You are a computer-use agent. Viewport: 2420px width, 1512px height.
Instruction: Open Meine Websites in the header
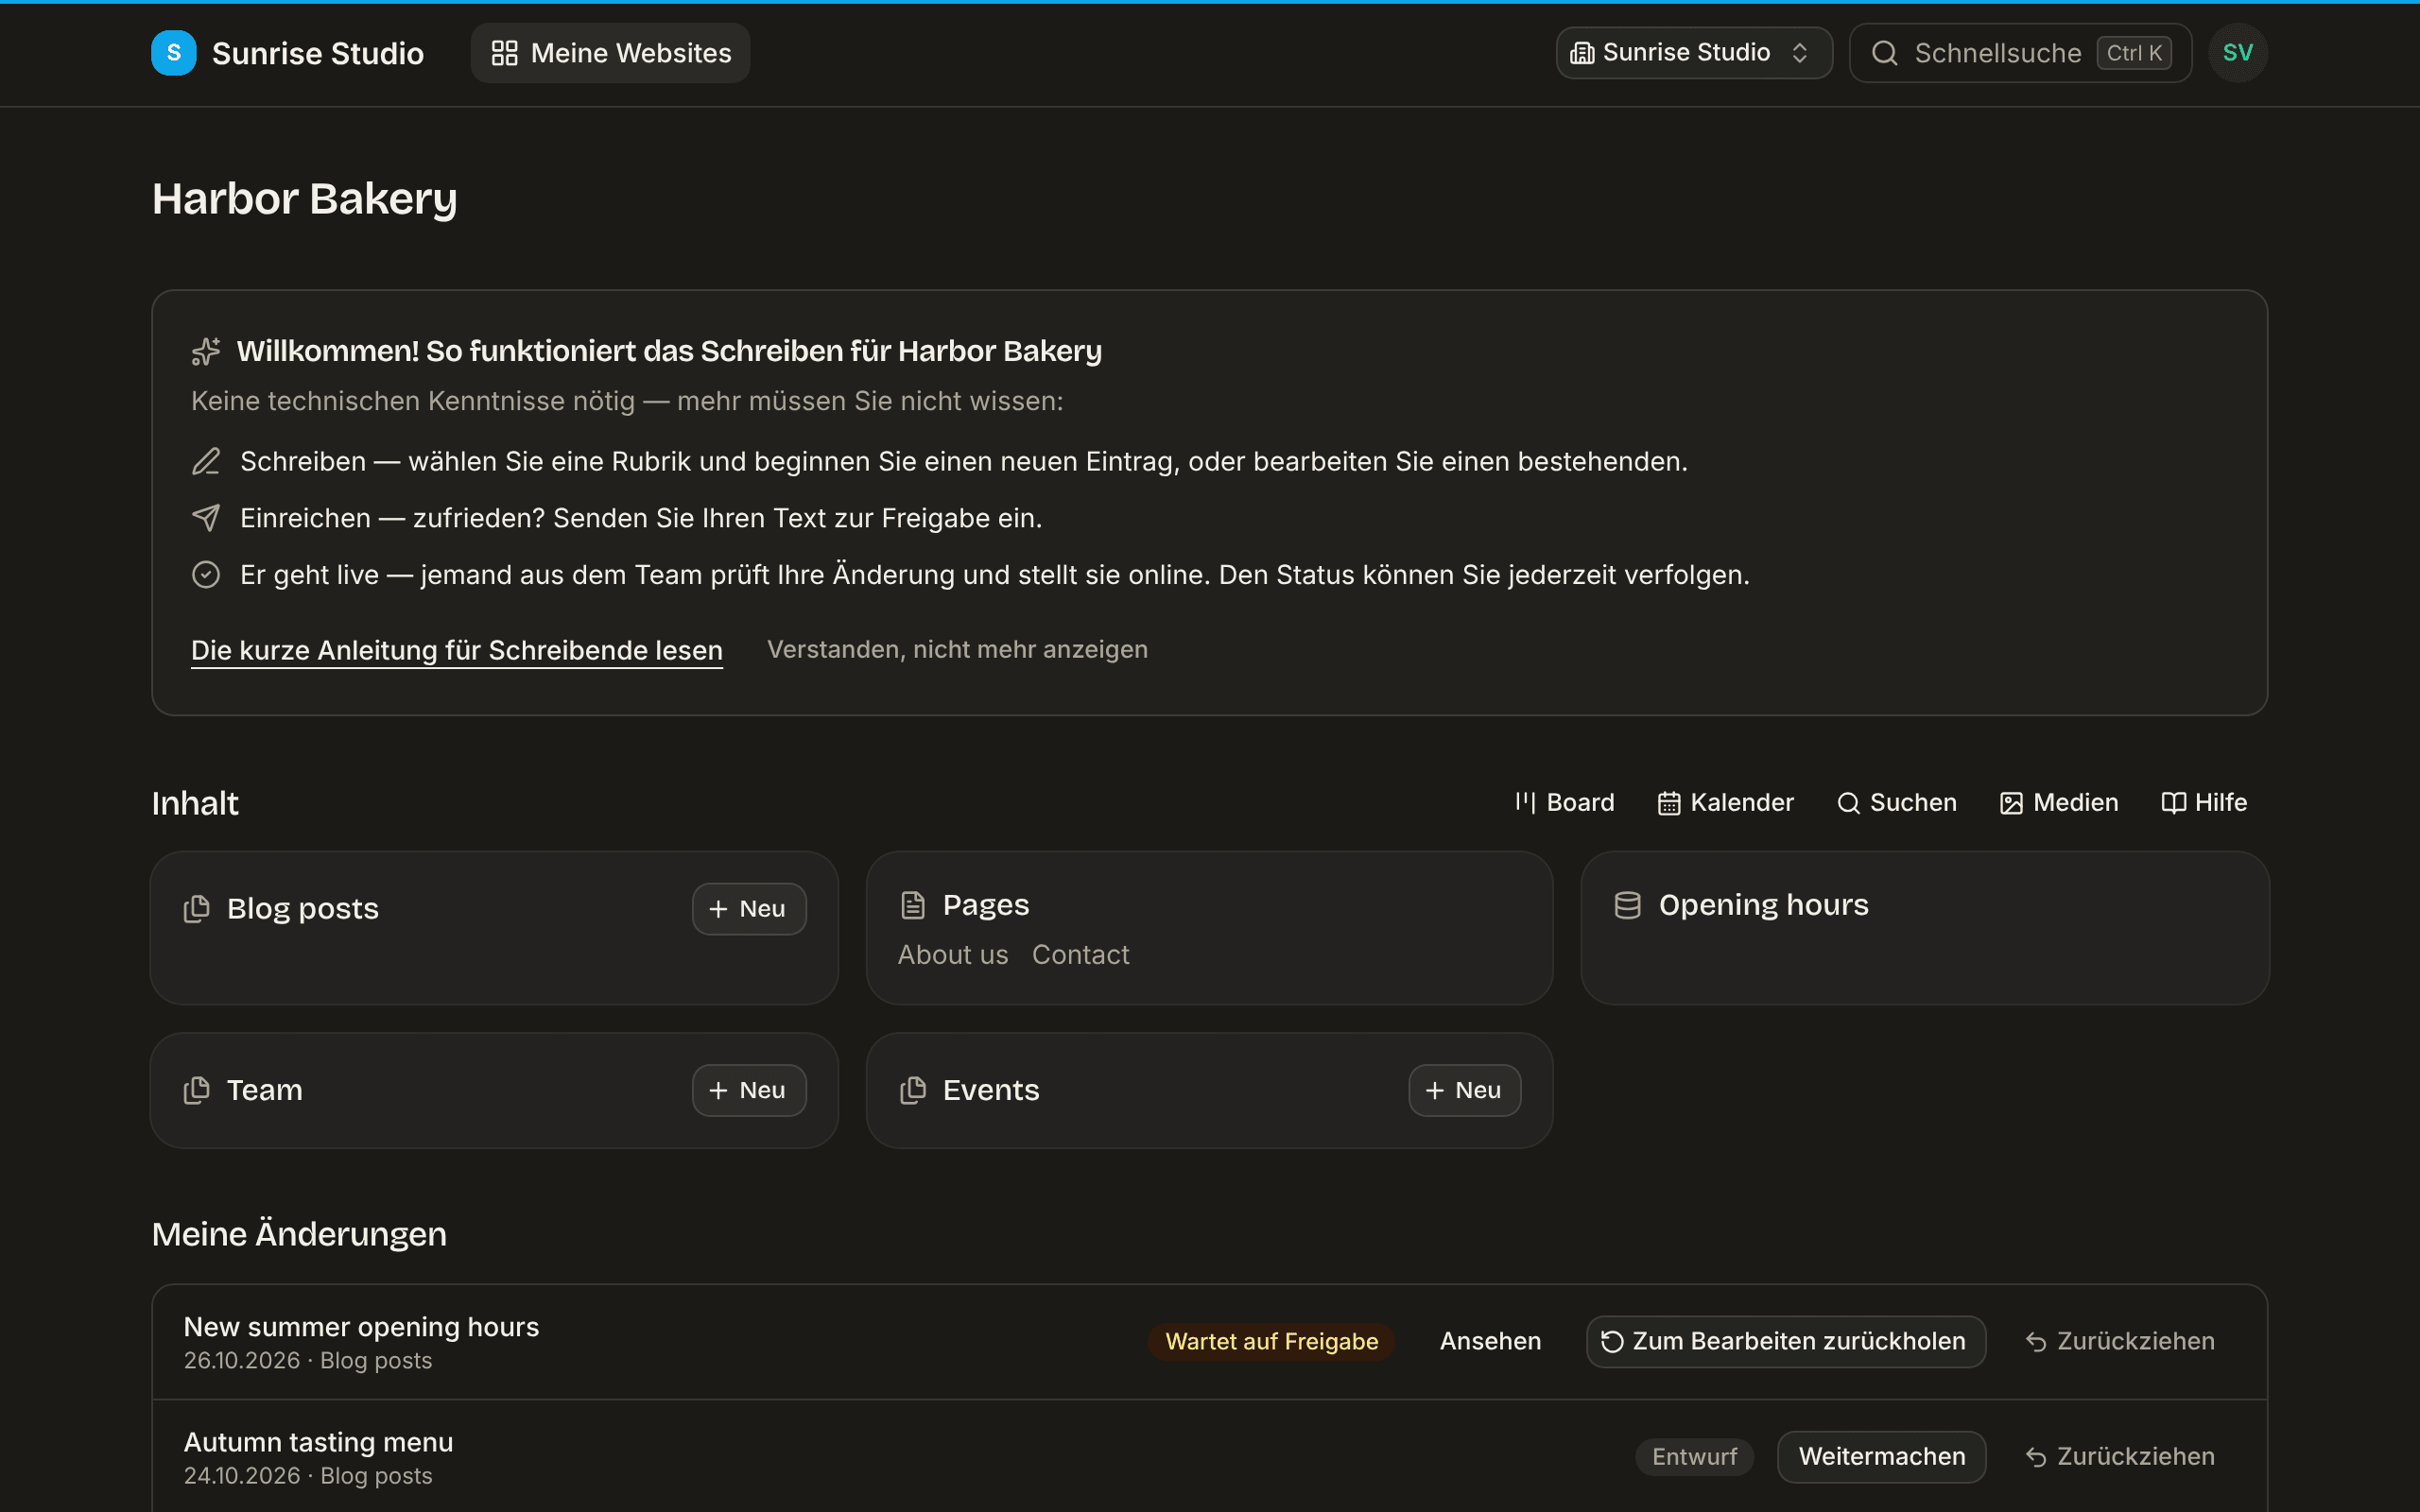(x=610, y=53)
